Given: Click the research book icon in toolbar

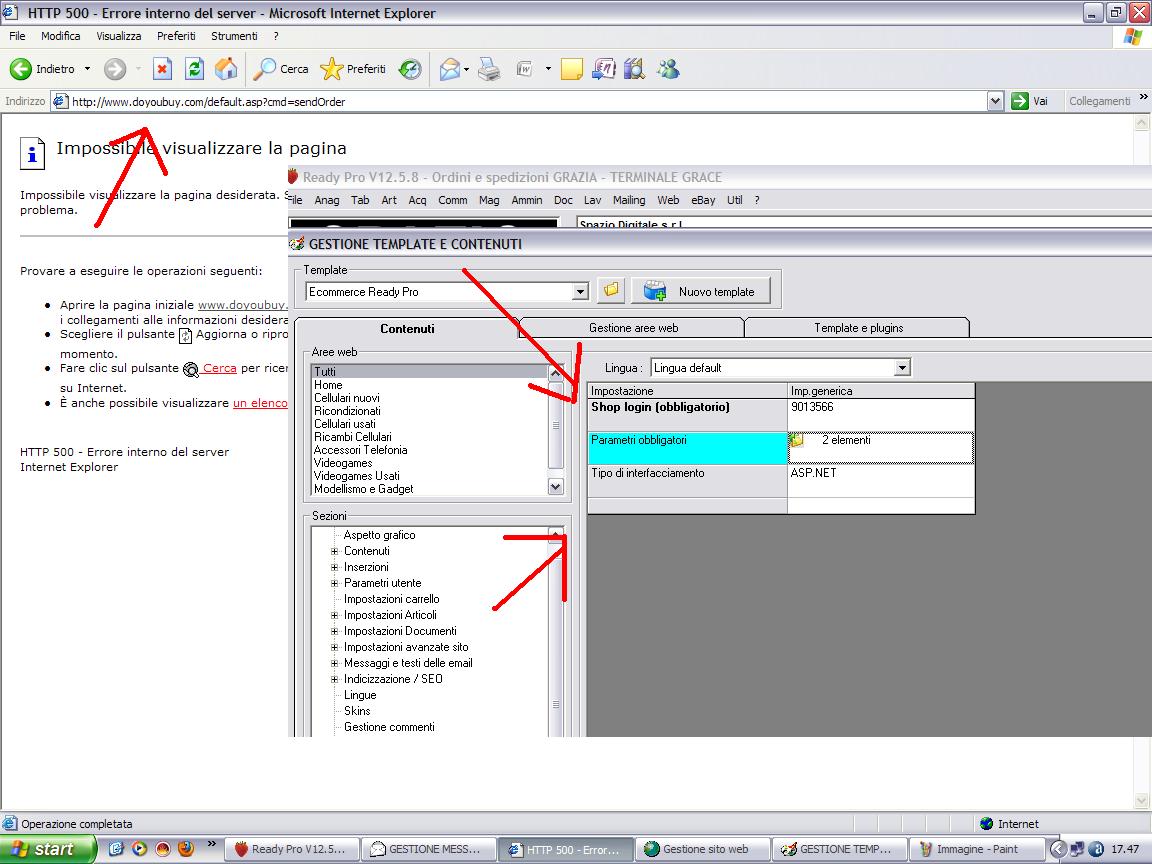Looking at the screenshot, I should (x=634, y=69).
